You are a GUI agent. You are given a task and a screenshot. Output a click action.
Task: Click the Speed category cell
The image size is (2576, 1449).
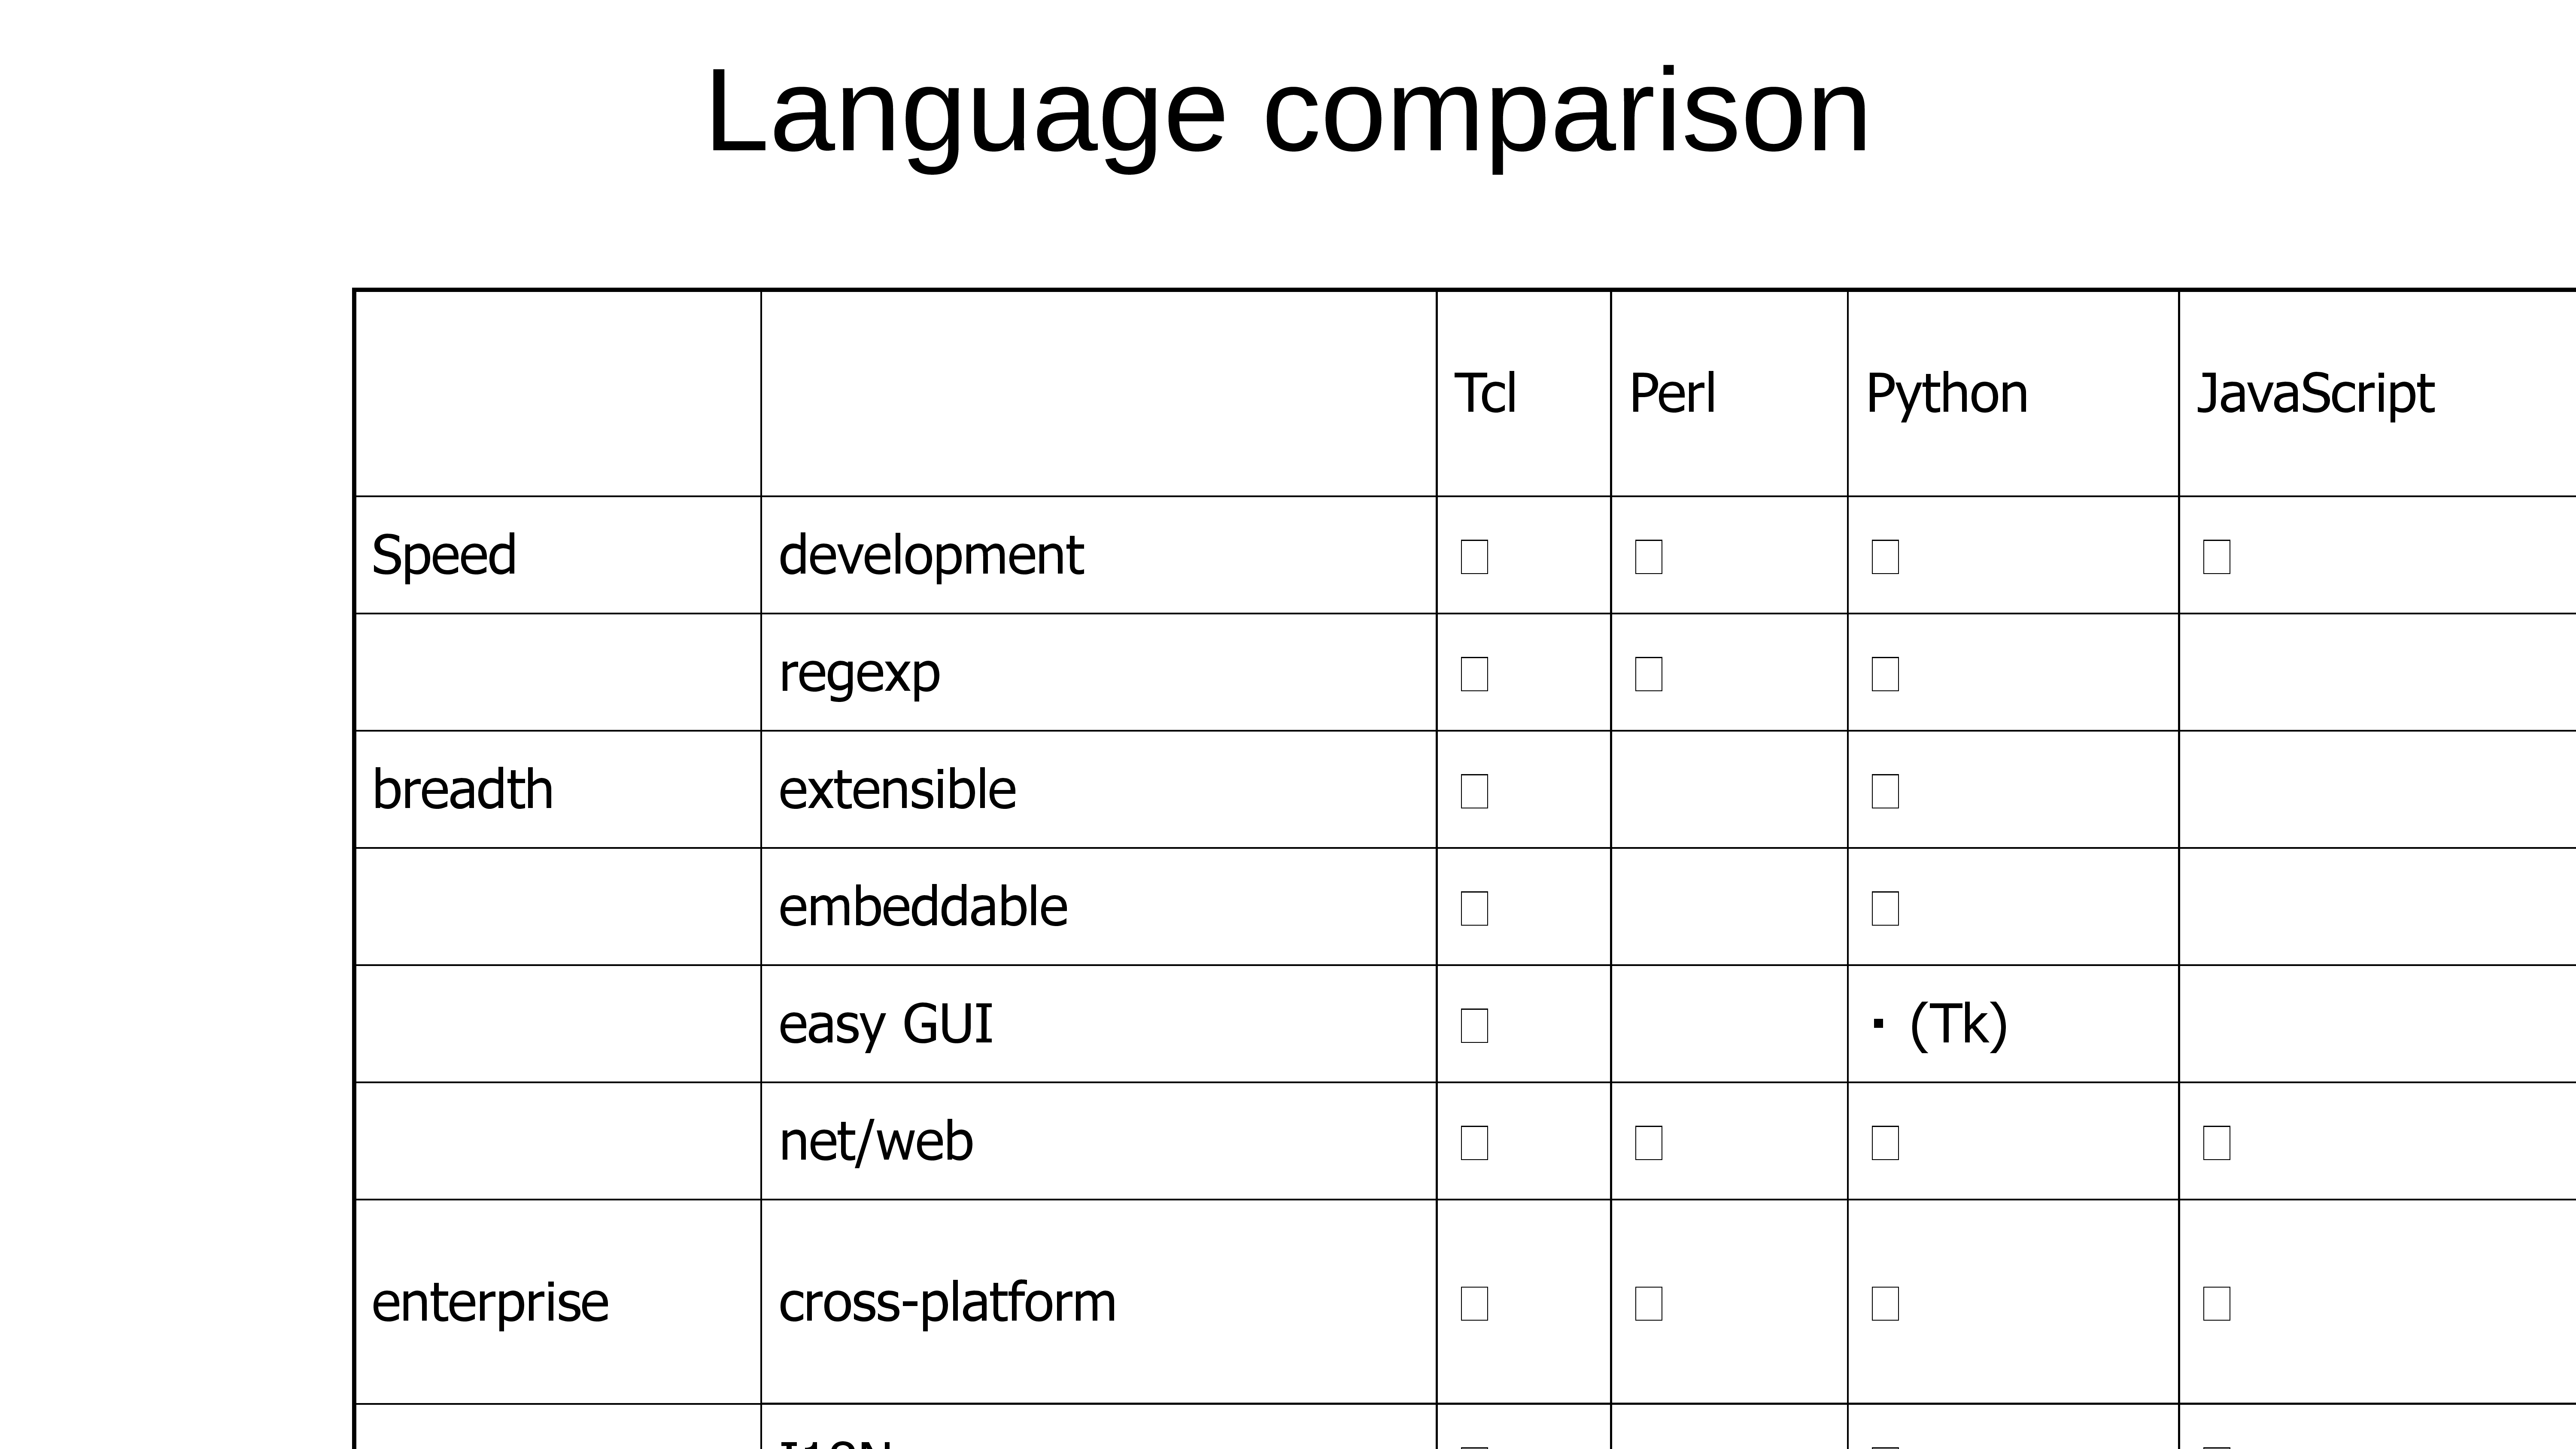(444, 555)
